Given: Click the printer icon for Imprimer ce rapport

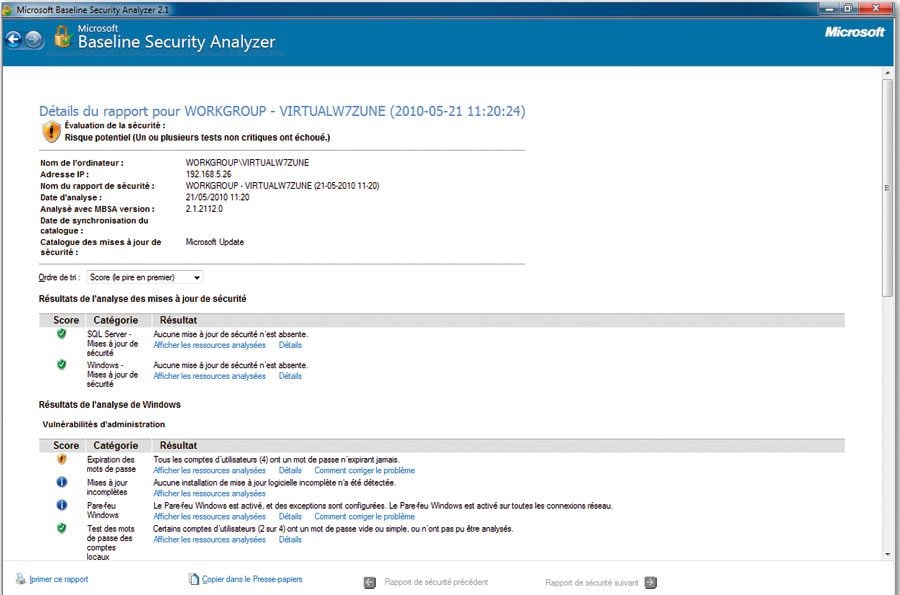Looking at the screenshot, I should [21, 580].
